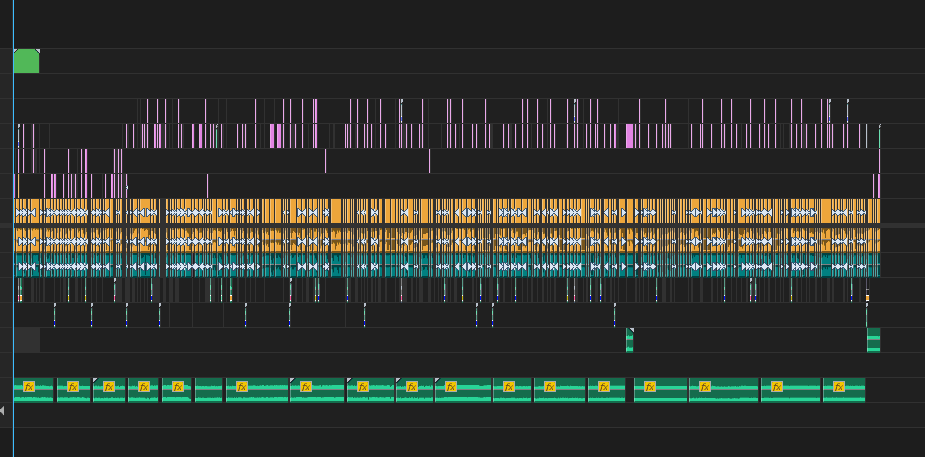Click the fx badge on second music clip
The image size is (925, 457).
tap(73, 387)
